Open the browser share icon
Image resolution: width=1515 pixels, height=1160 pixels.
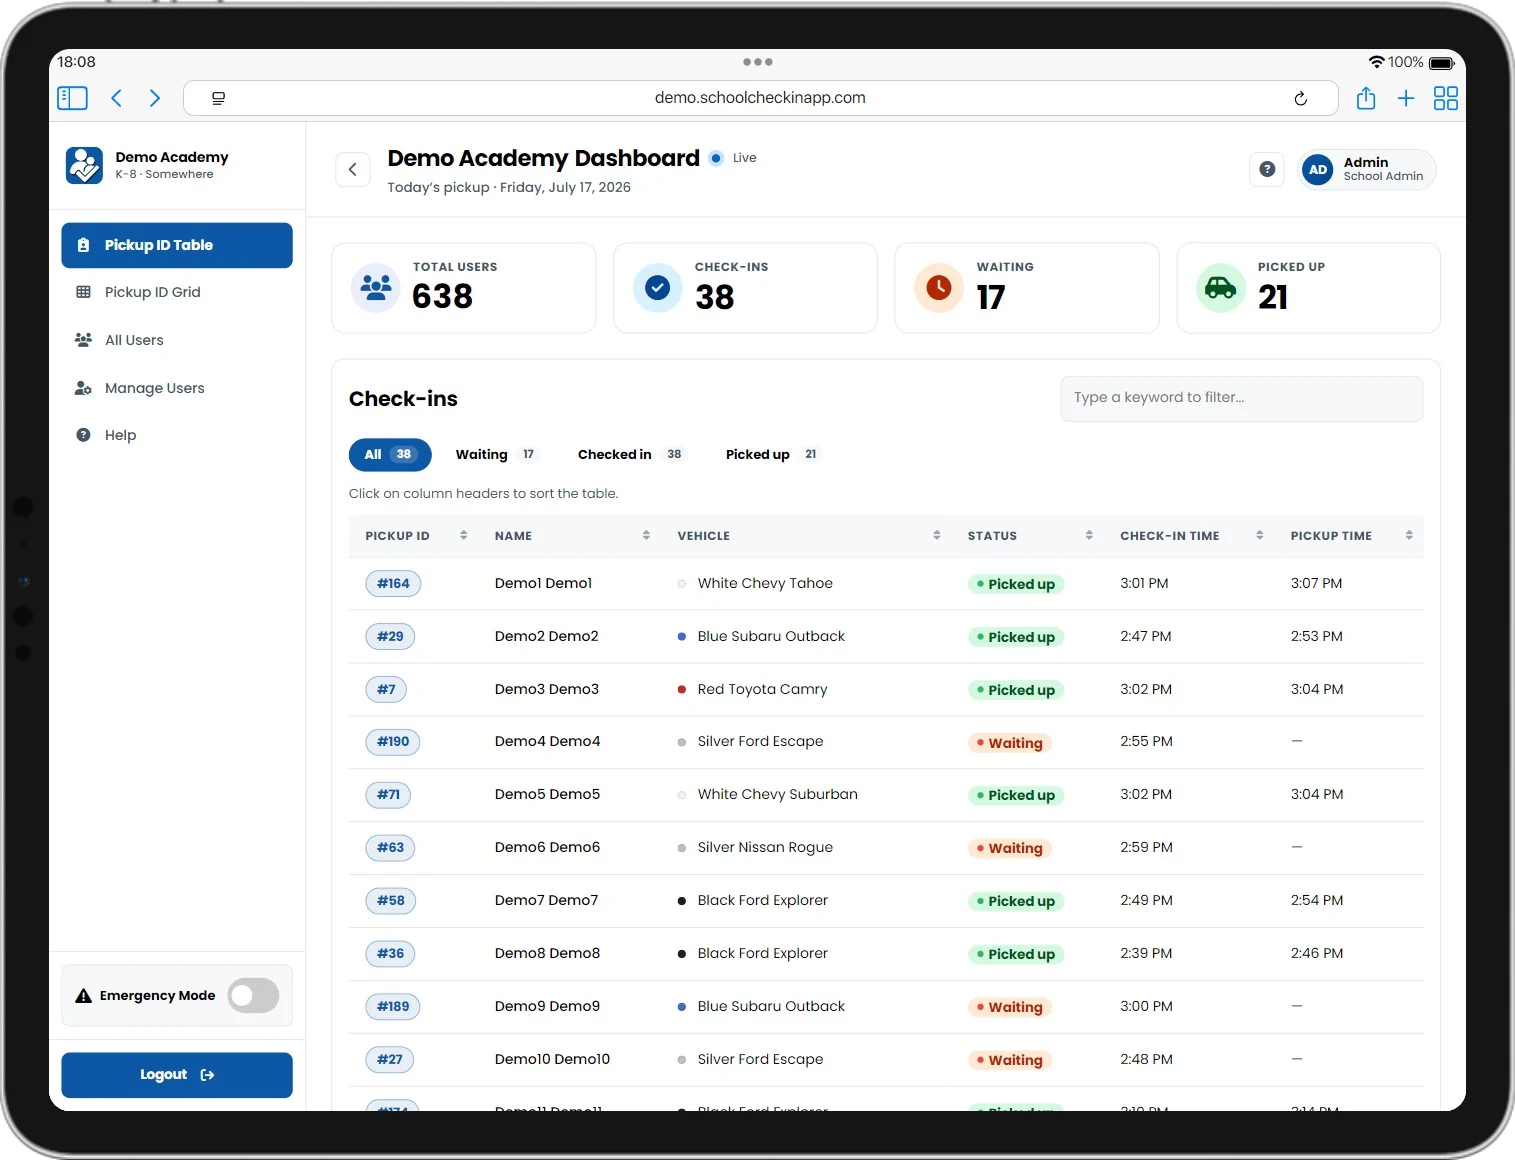click(x=1366, y=98)
